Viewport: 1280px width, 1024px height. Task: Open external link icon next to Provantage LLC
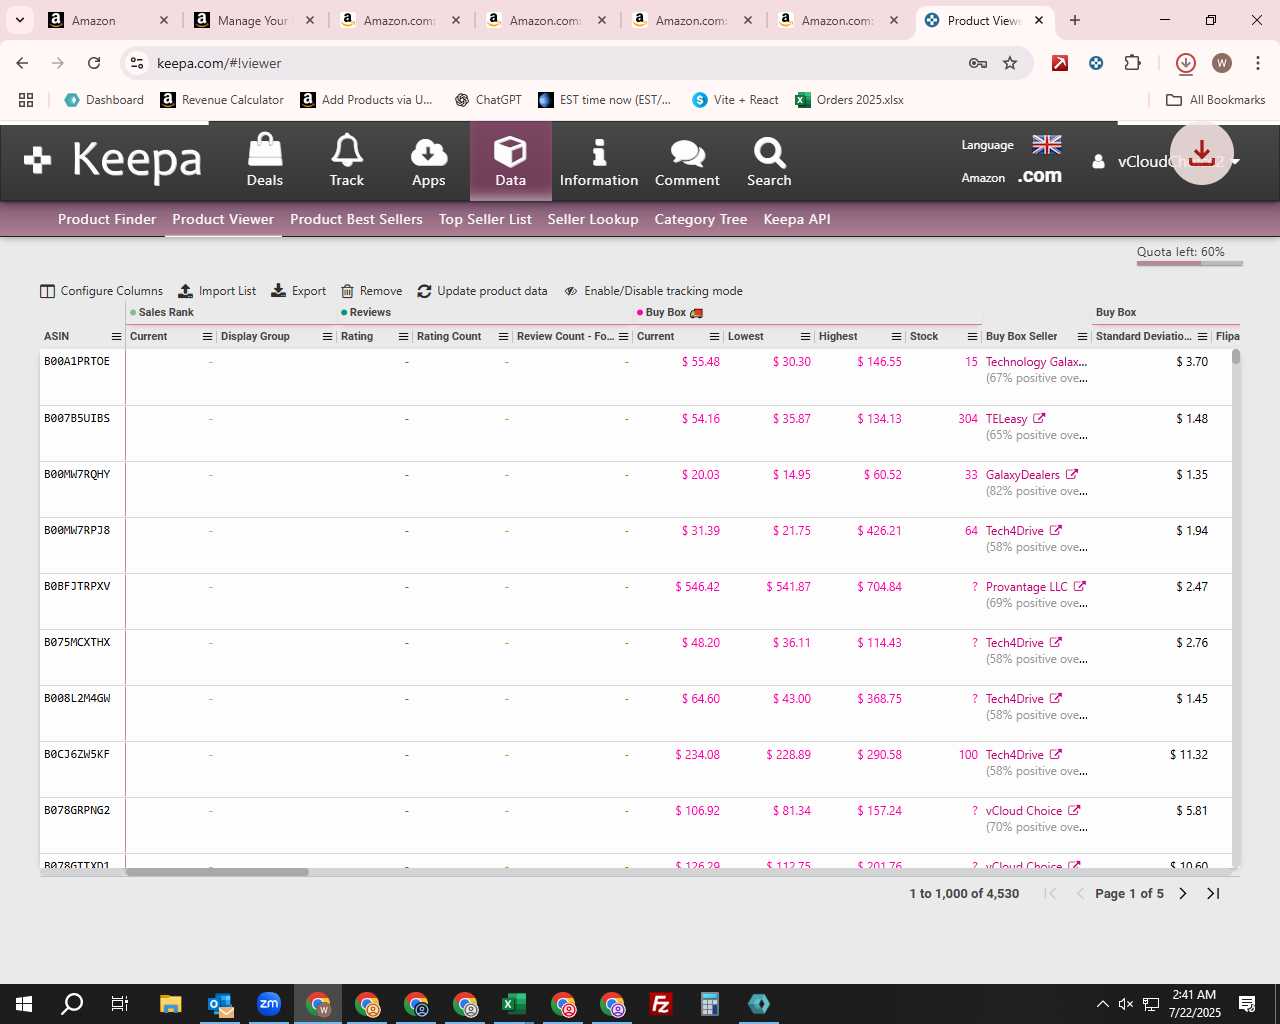(x=1079, y=587)
